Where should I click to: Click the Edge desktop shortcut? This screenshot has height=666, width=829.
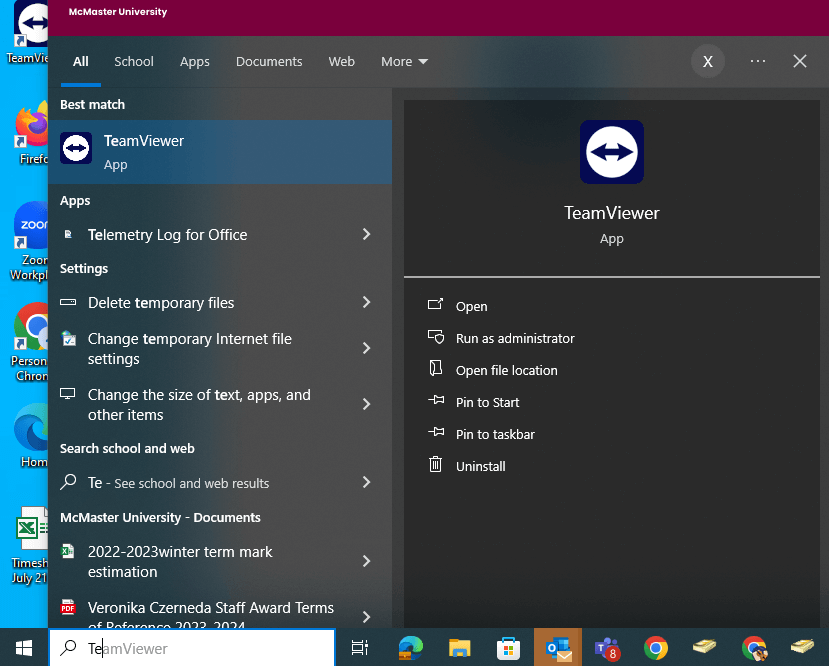[32, 437]
